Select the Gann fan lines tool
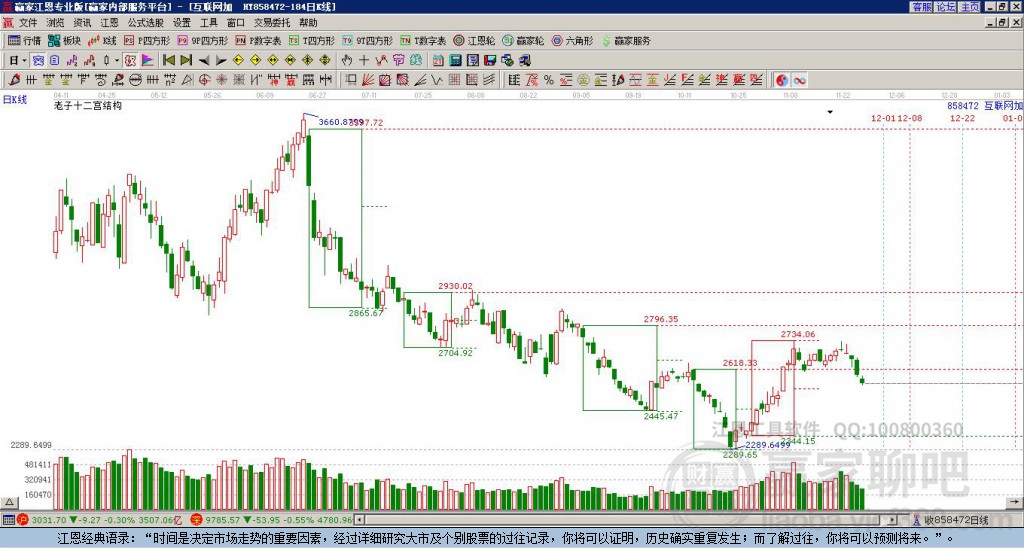Screen dimensions: 1024x548 coord(368,80)
